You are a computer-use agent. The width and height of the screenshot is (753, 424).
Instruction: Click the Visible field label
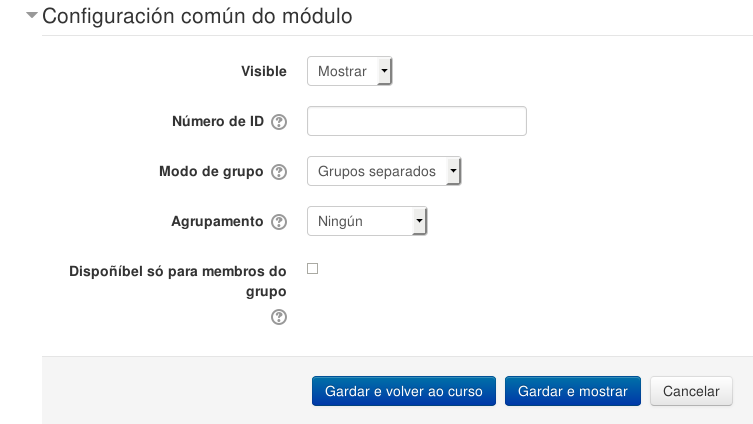point(264,72)
